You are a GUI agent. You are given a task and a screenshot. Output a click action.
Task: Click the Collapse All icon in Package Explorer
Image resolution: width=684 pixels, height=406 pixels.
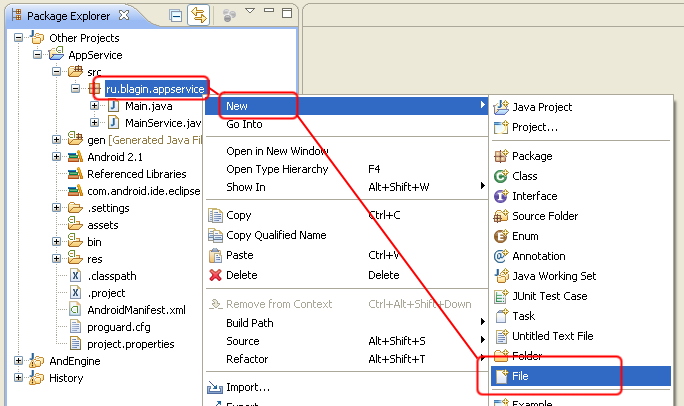tap(176, 16)
